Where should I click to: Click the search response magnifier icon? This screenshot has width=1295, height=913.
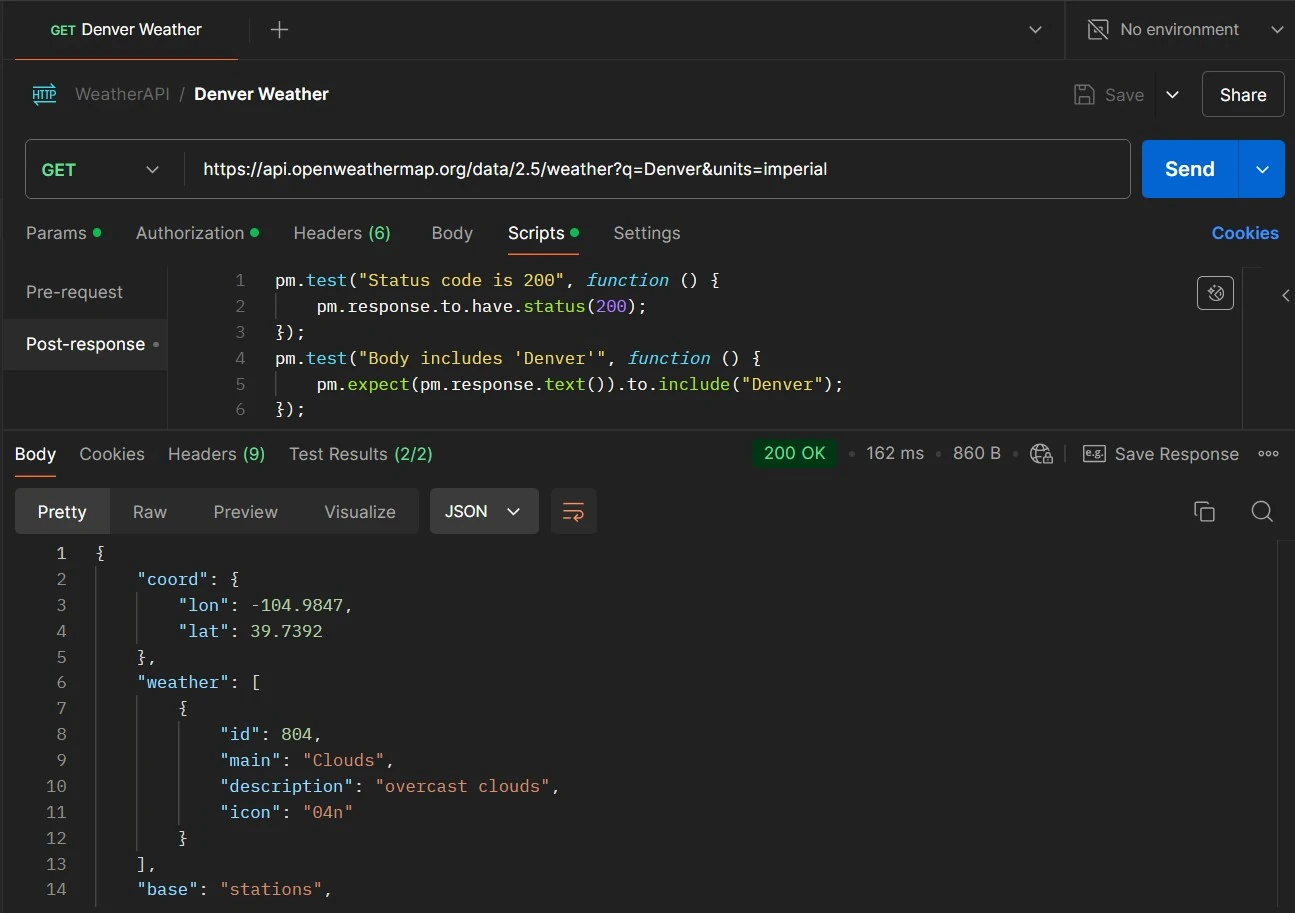pyautogui.click(x=1262, y=512)
